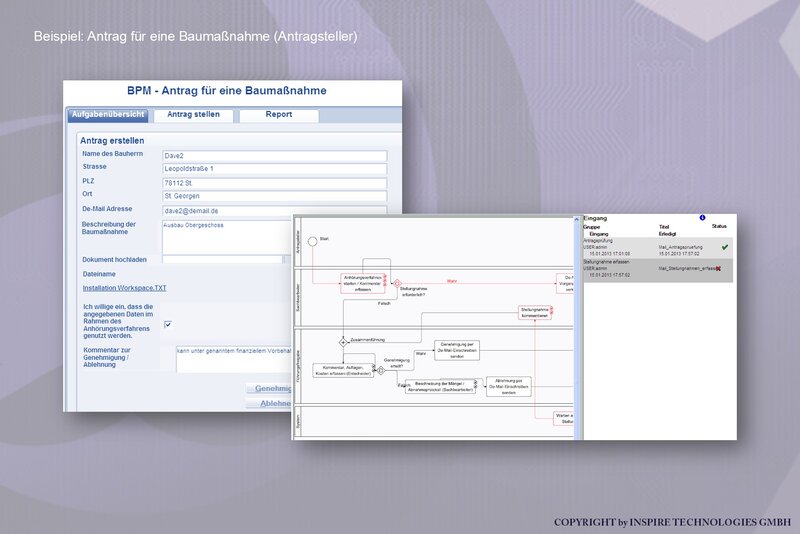800x534 pixels.
Task: Collapse the diagram panel with the top arrow
Action: coord(577,219)
